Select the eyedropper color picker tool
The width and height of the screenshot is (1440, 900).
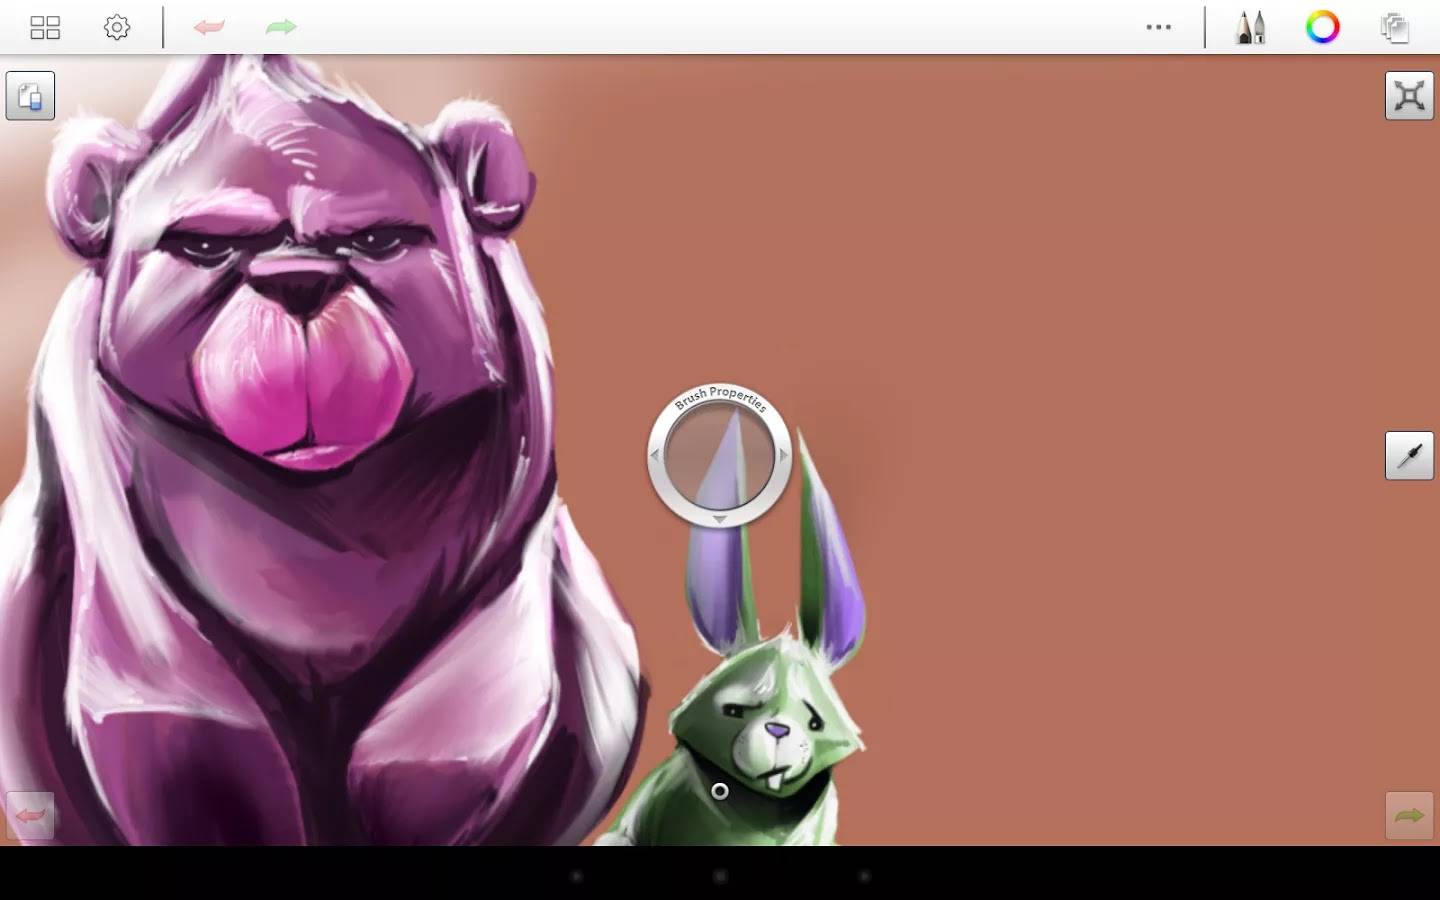pos(1409,453)
